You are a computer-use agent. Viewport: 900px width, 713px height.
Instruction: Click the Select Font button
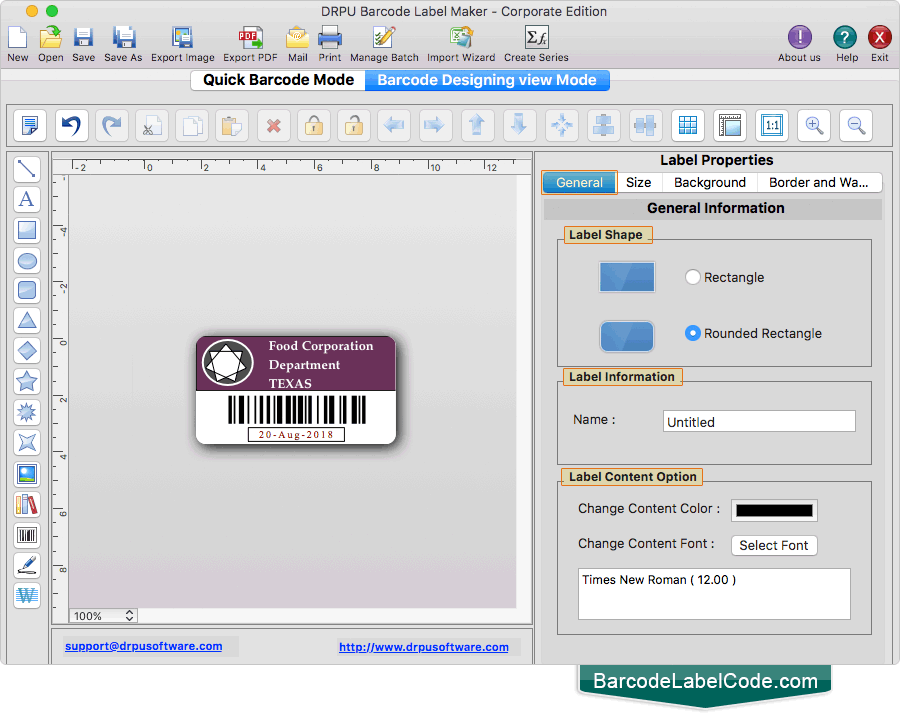click(x=774, y=545)
